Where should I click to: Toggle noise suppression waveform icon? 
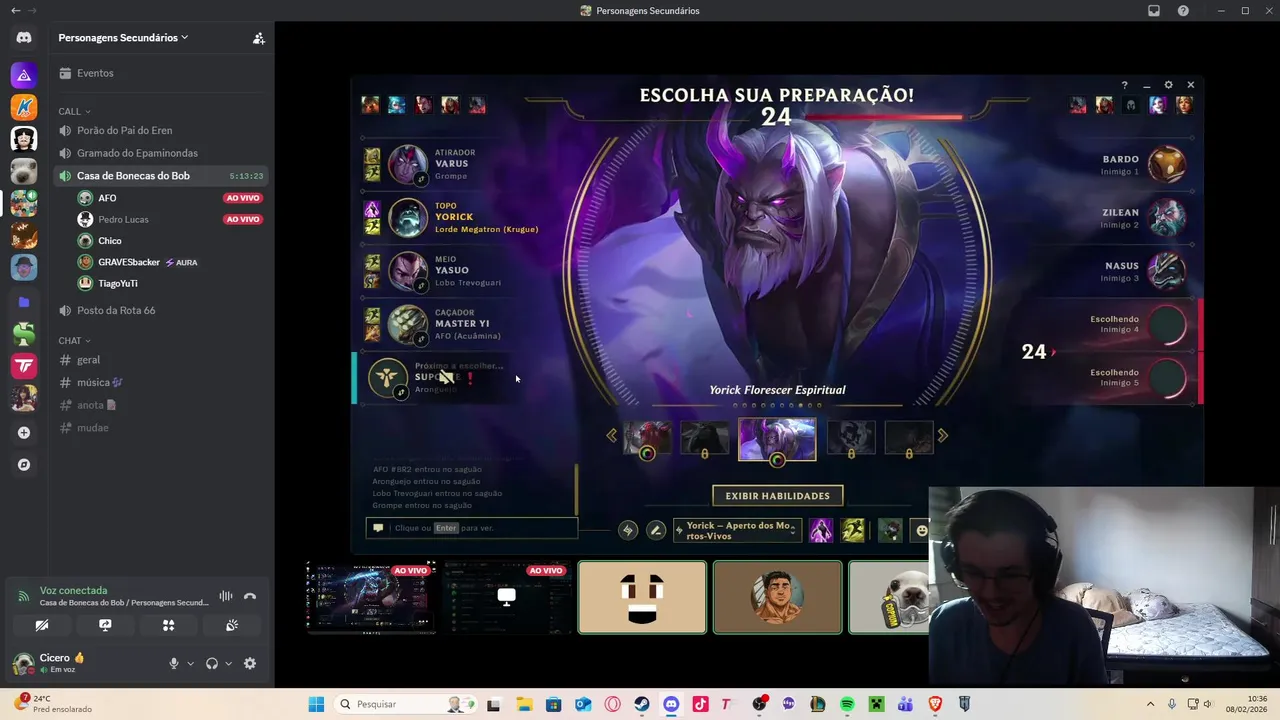tap(226, 596)
